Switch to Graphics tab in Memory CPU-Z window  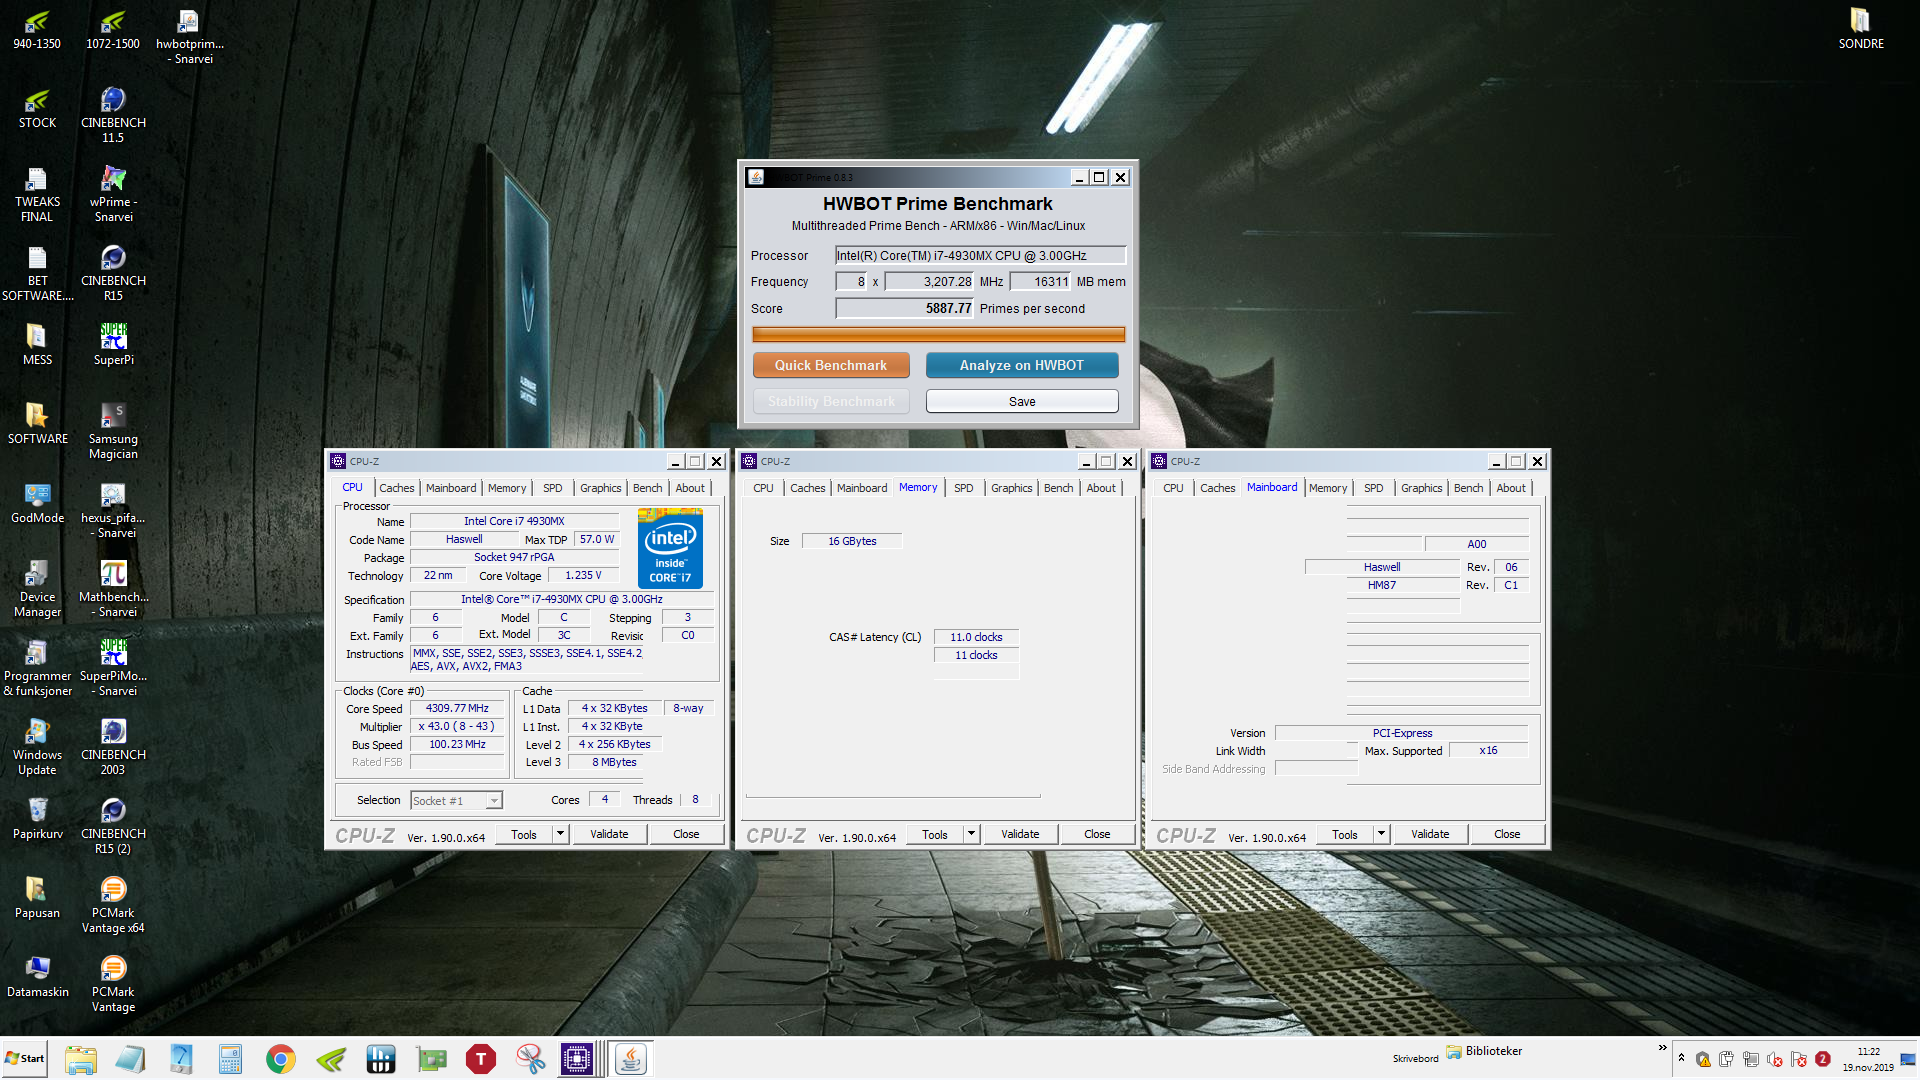pos(1011,488)
